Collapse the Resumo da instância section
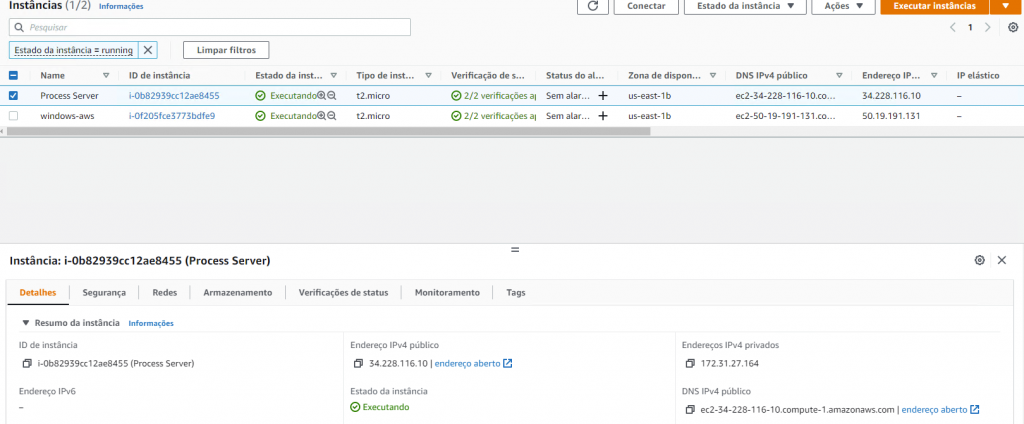 point(26,323)
